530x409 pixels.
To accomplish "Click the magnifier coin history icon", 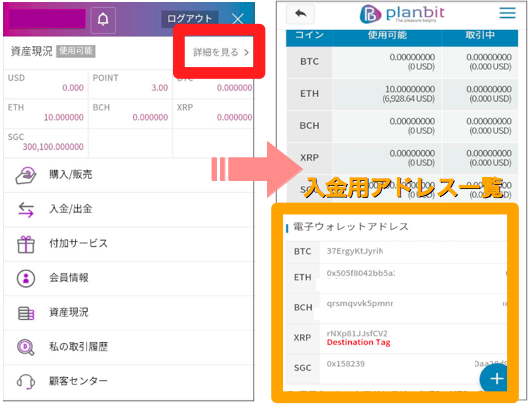I will 26,347.
